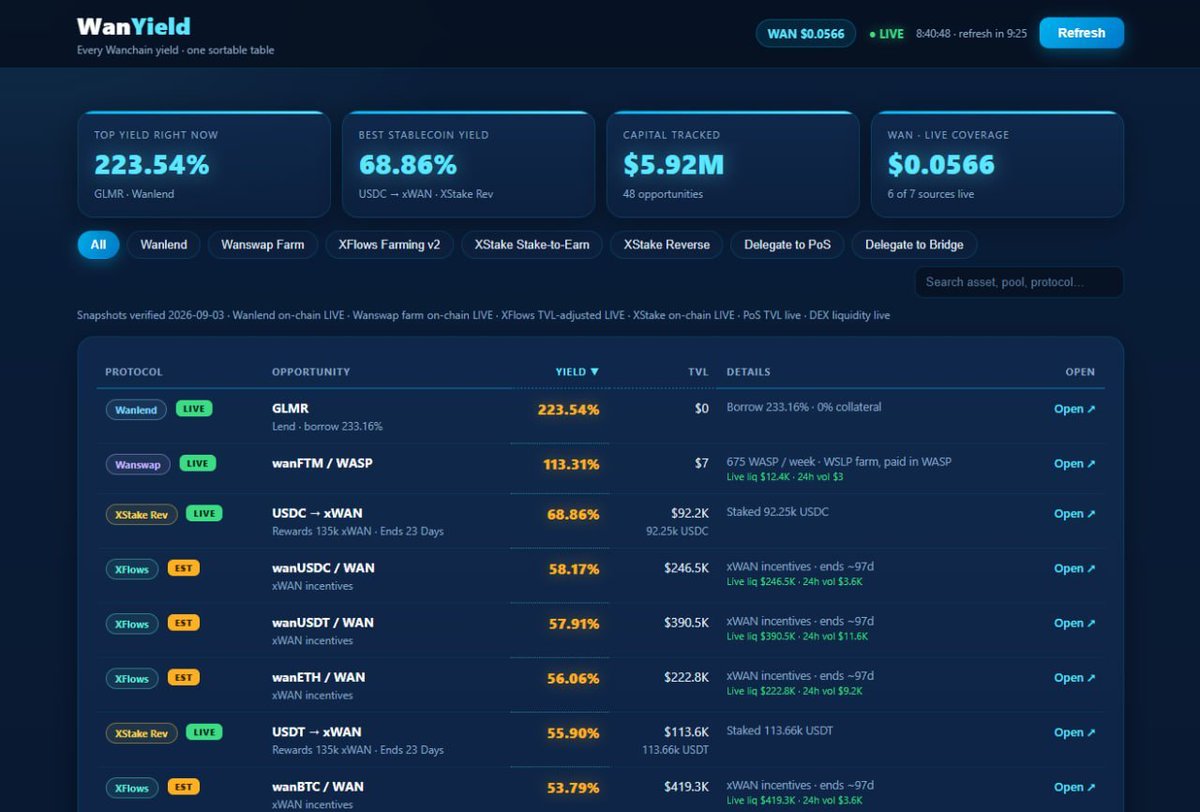Click the 223.54% yield value in GLMR row
Viewport: 1200px width, 812px height.
569,410
